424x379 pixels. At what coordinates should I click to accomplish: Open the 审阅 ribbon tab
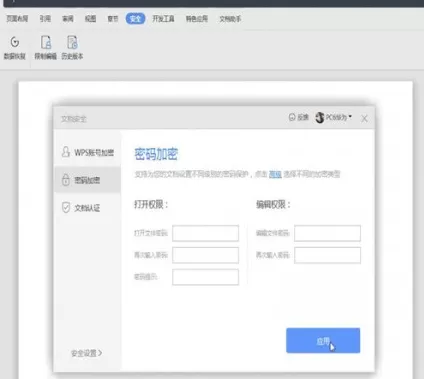[x=68, y=19]
